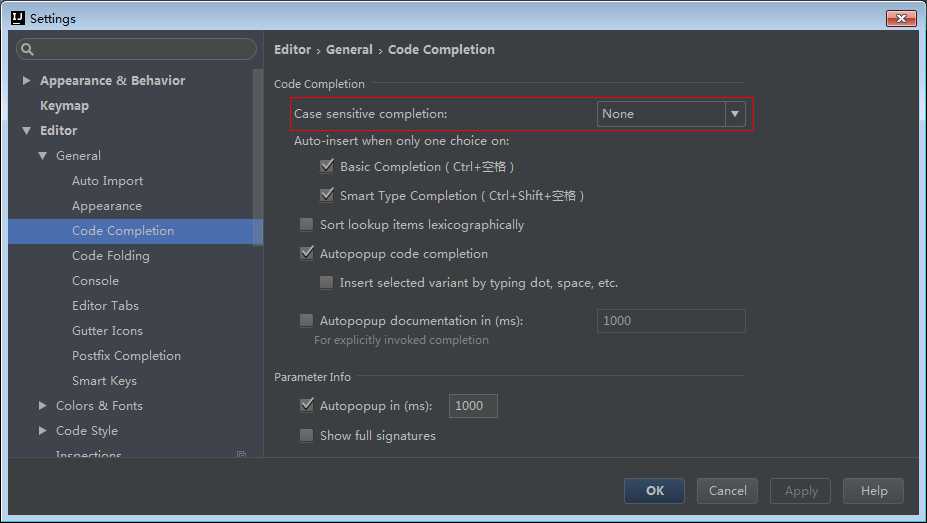The image size is (927, 523).
Task: Click the search magnifier icon
Action: click(27, 49)
